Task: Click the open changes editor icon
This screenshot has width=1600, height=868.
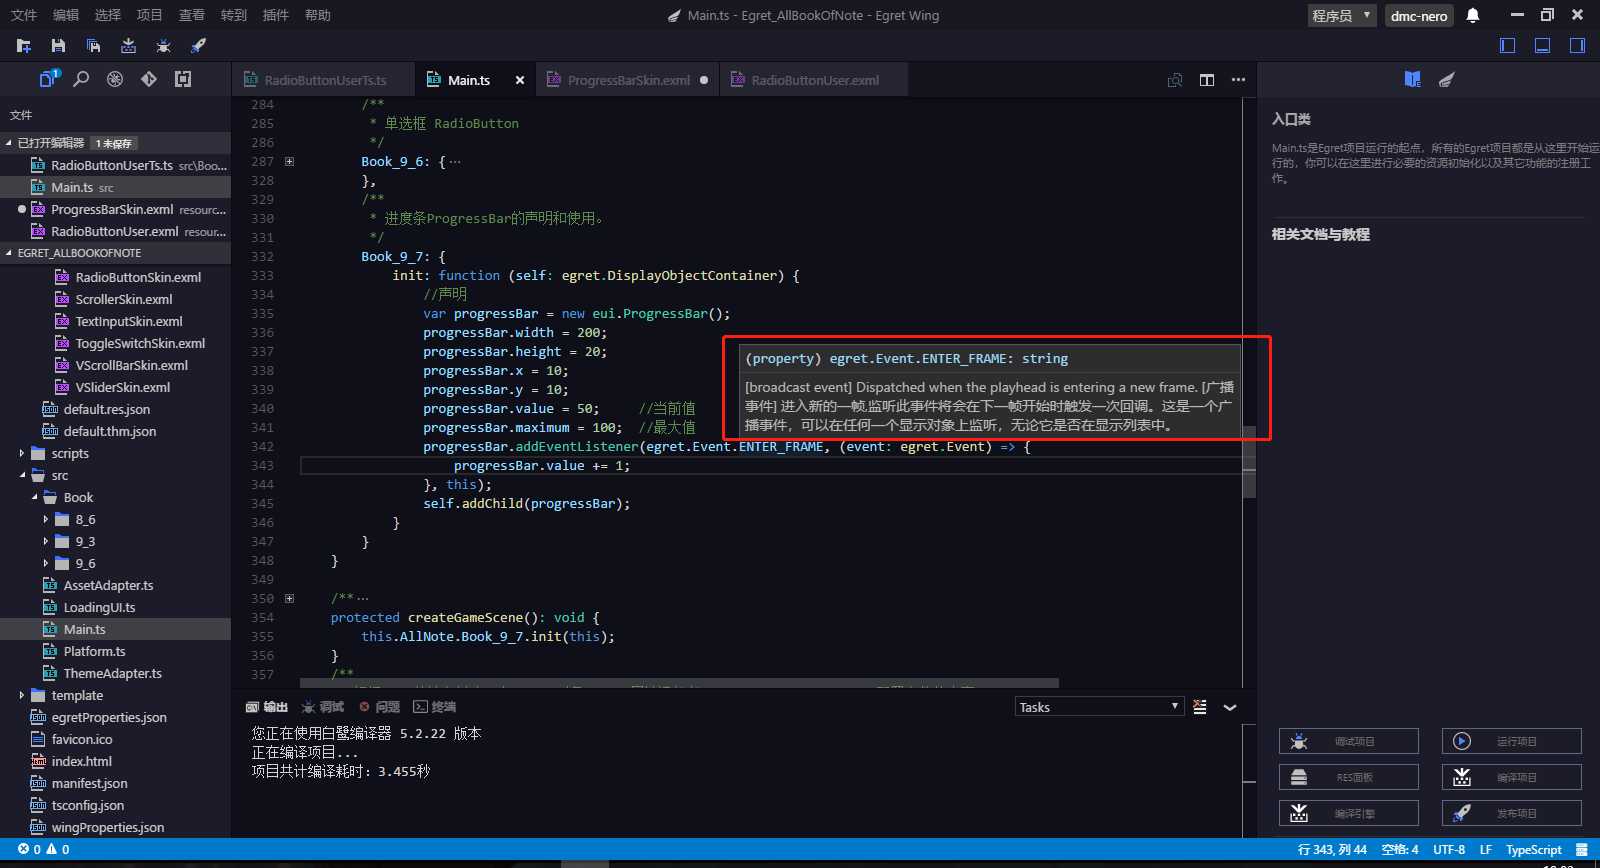Action: pyautogui.click(x=1175, y=80)
